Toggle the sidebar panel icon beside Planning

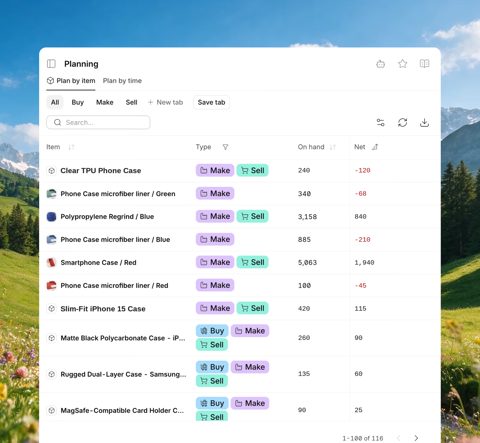(51, 64)
